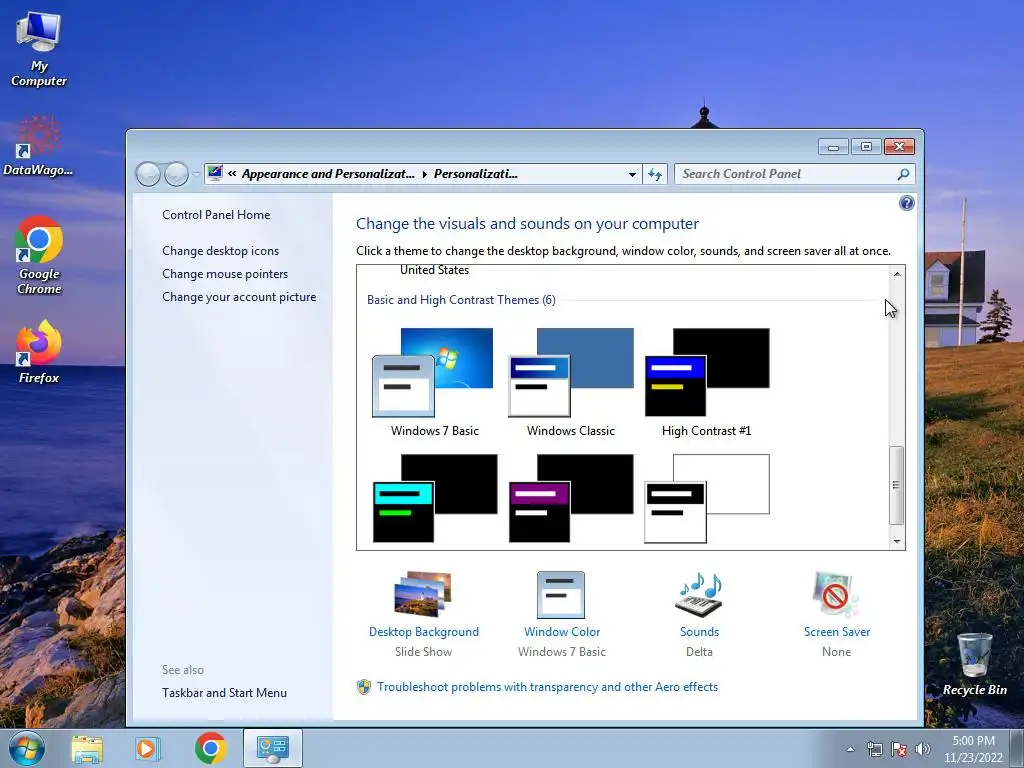Click the Sounds link
The height and width of the screenshot is (768, 1024).
pyautogui.click(x=699, y=632)
